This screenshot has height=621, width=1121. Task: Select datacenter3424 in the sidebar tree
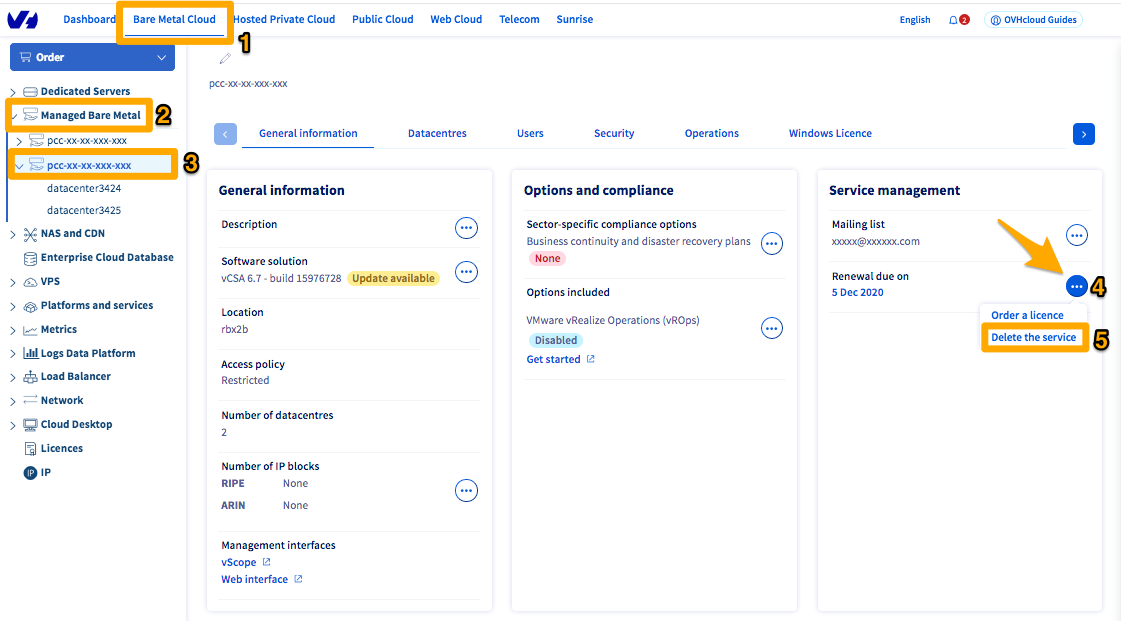coord(84,188)
